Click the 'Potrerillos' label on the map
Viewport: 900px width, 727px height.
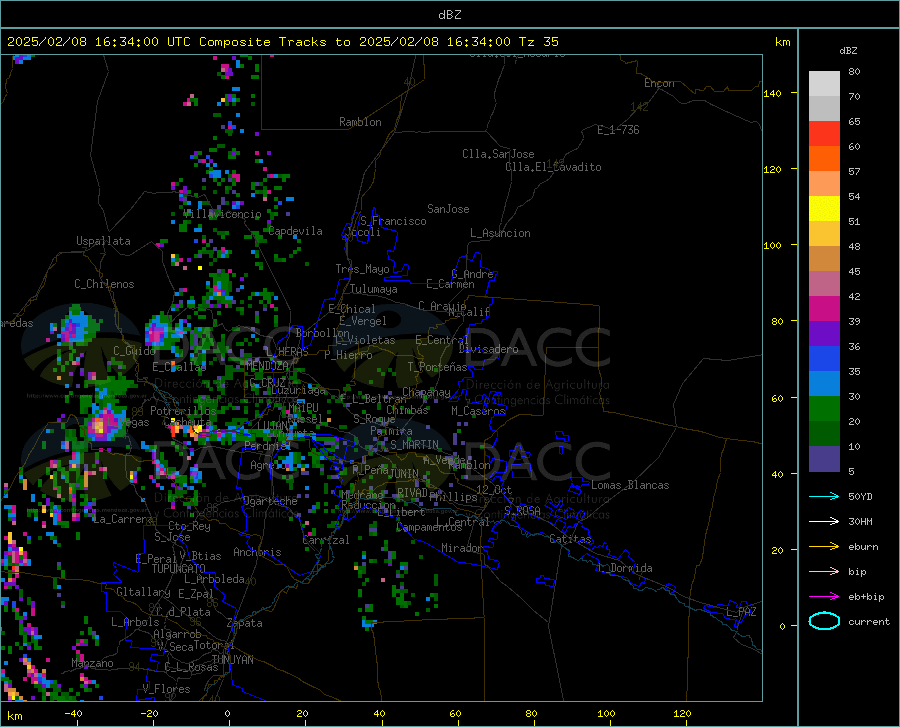point(183,410)
